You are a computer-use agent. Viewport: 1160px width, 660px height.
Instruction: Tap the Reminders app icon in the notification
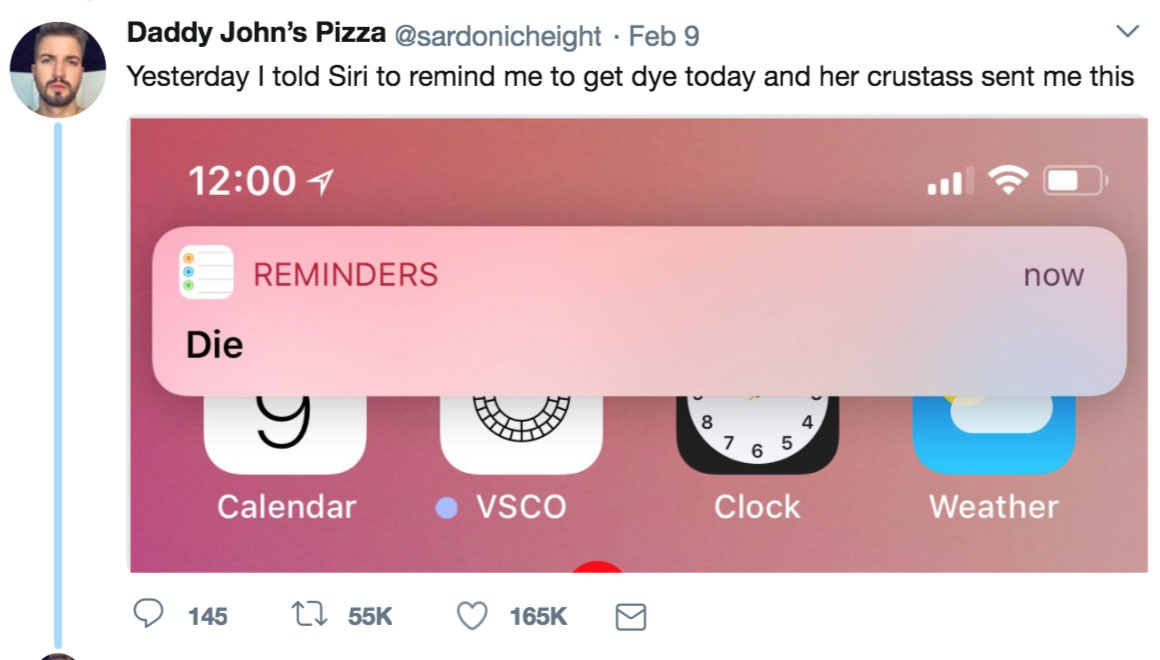pyautogui.click(x=206, y=272)
